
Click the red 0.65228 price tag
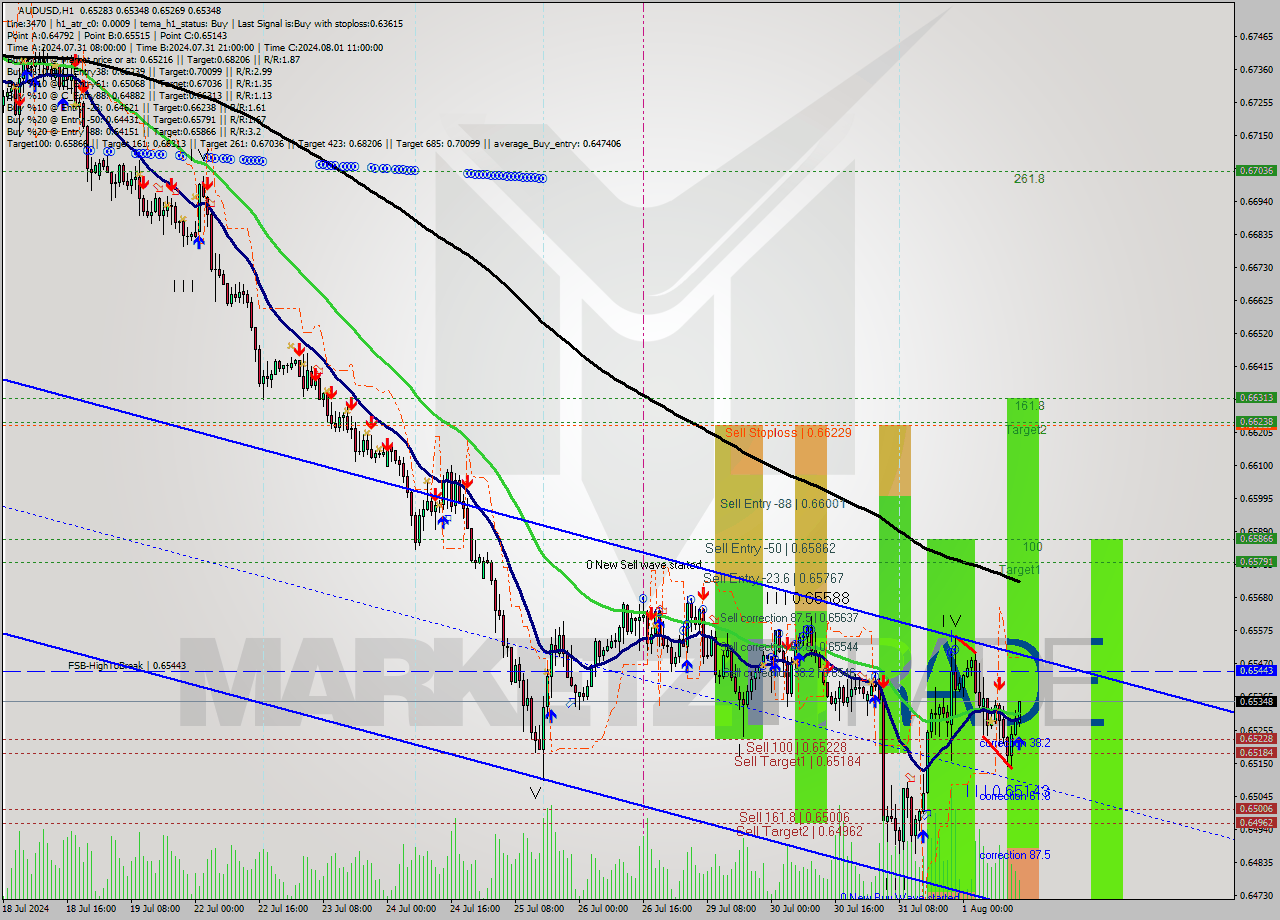click(1256, 739)
